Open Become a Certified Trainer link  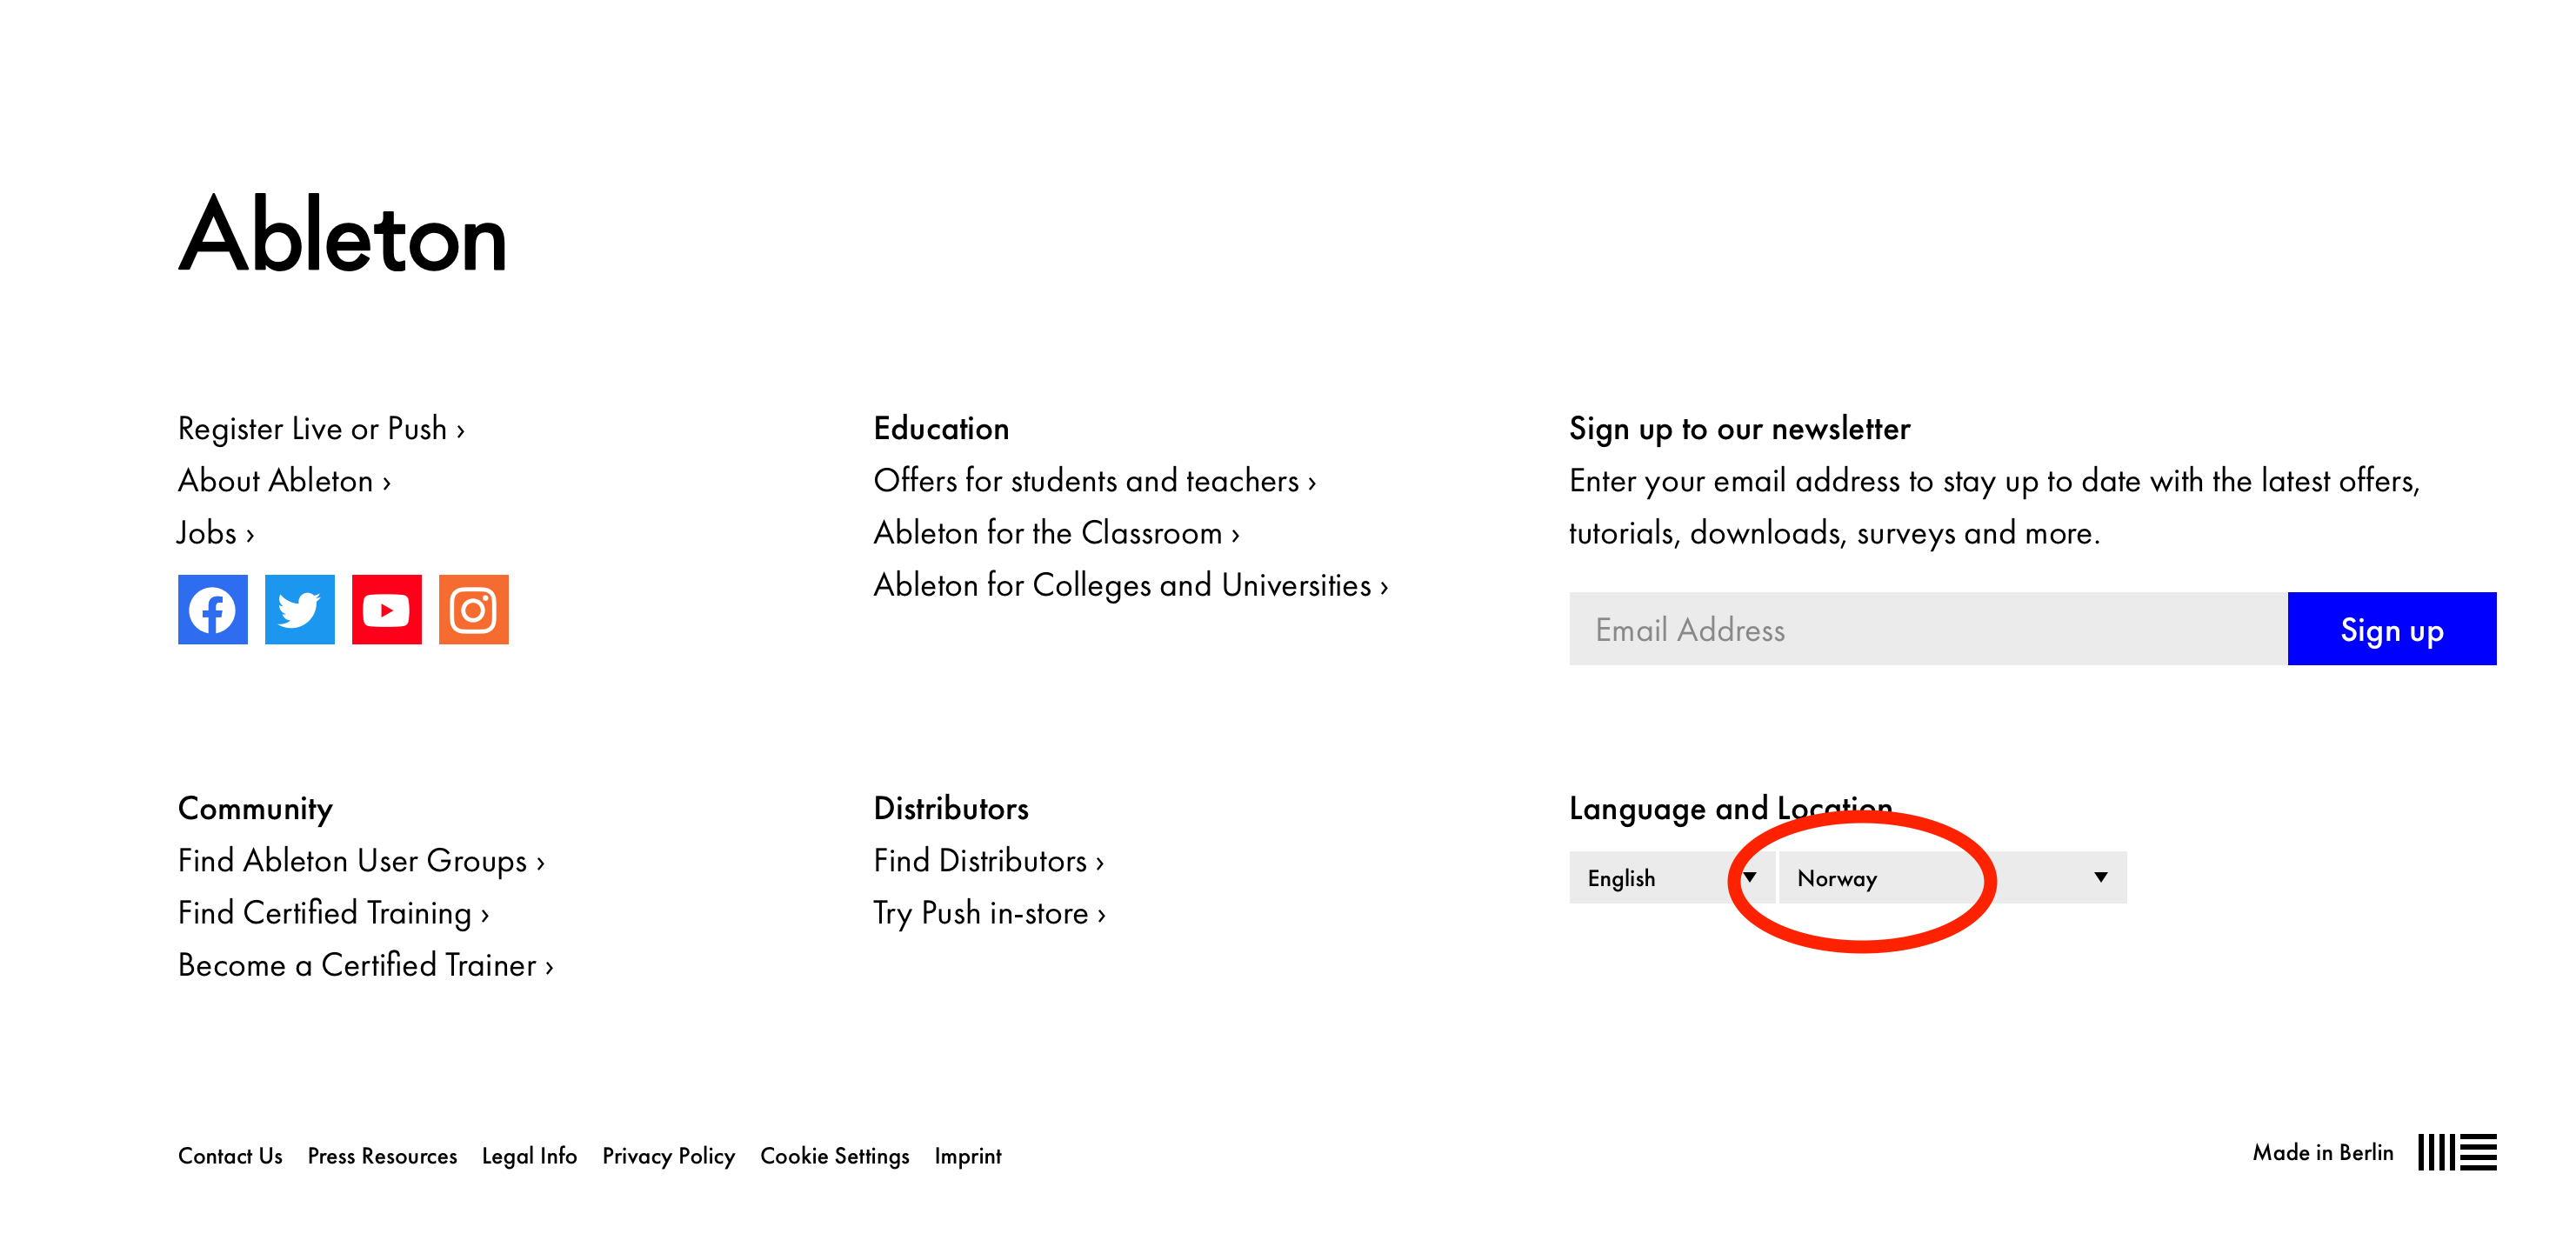pos(365,964)
